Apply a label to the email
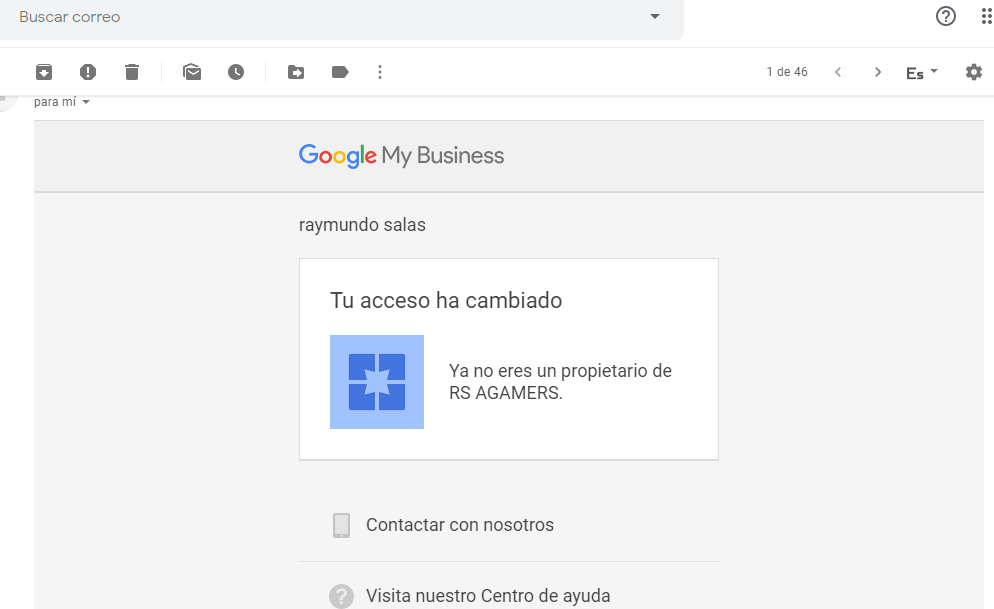 click(x=338, y=71)
